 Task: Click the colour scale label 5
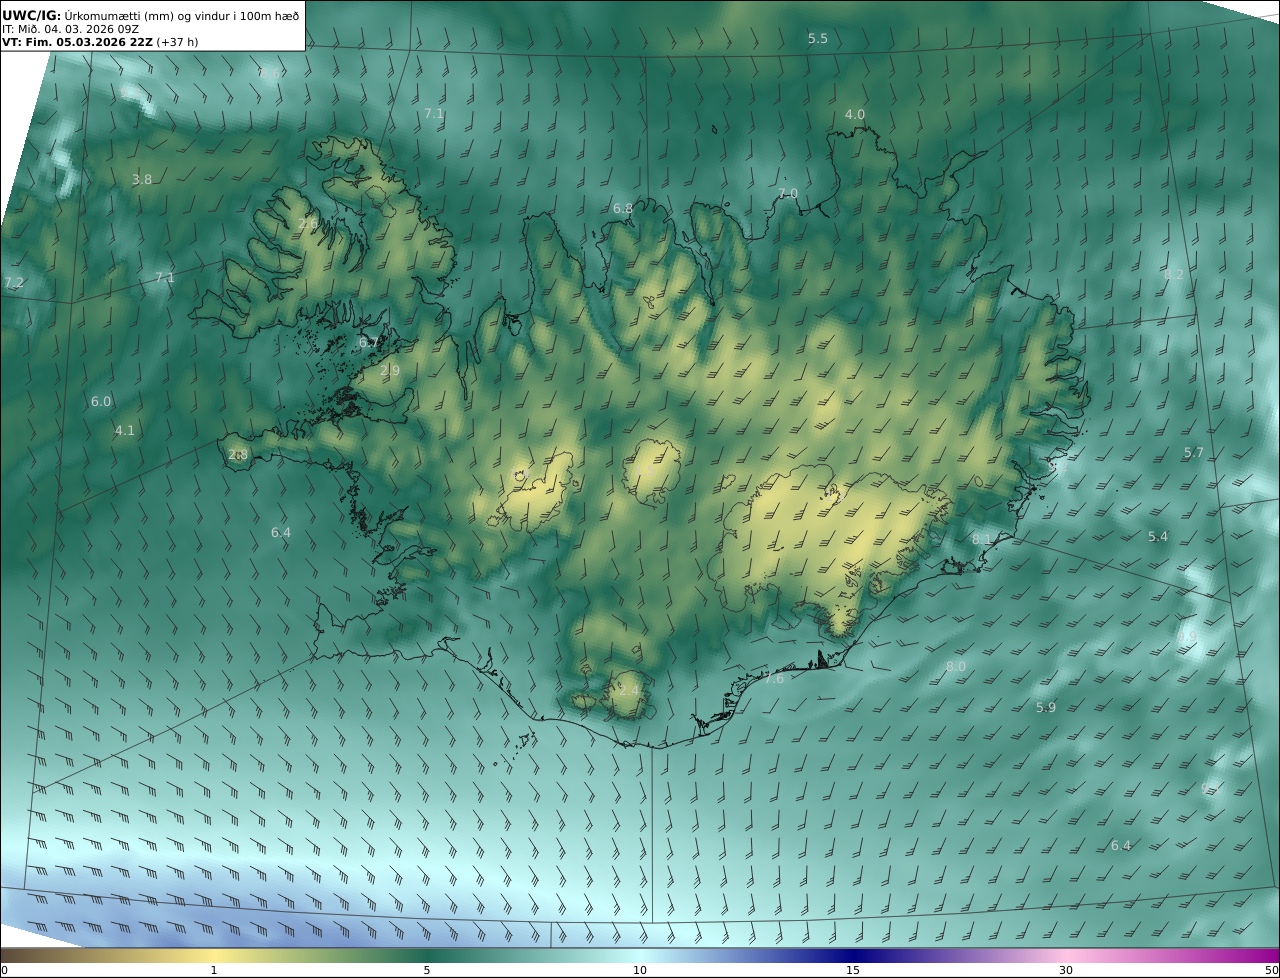(427, 970)
